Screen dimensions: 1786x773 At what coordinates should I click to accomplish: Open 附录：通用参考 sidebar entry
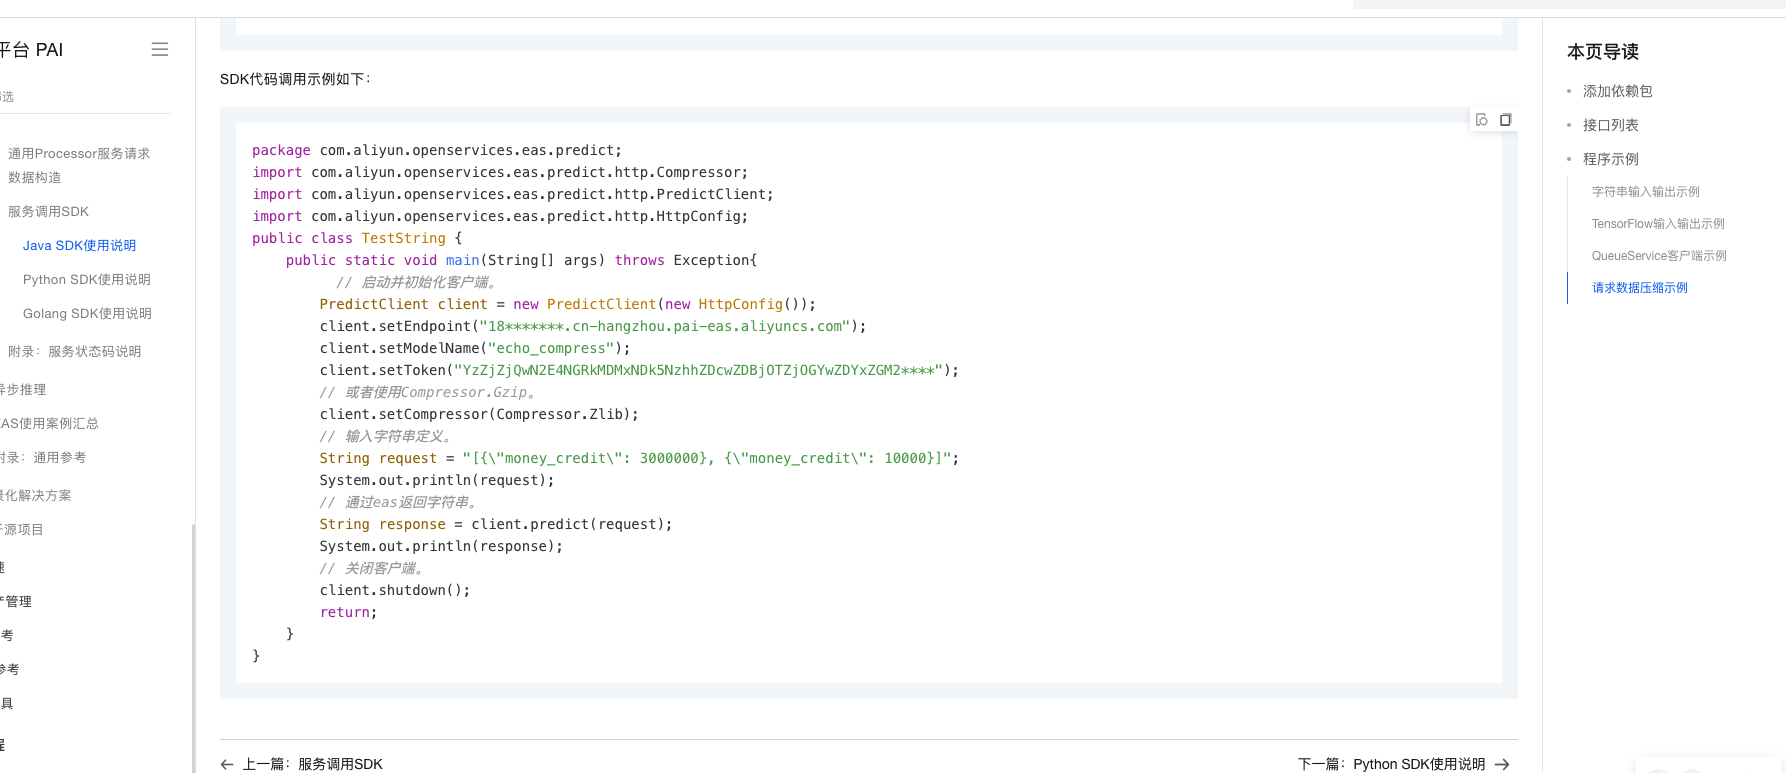43,457
